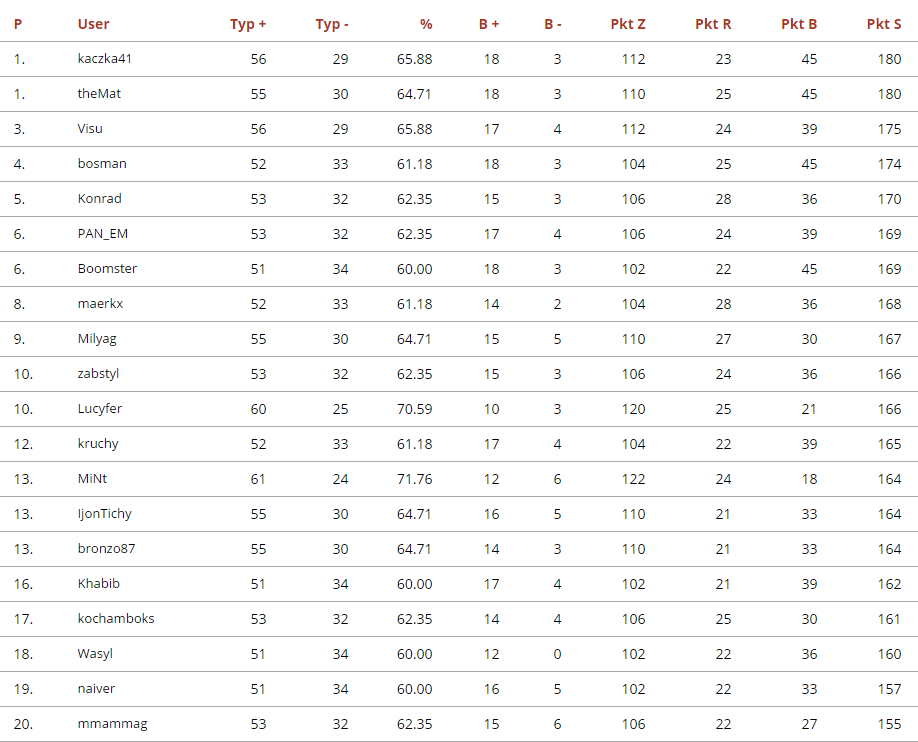Open the Visu user entry

click(x=90, y=129)
